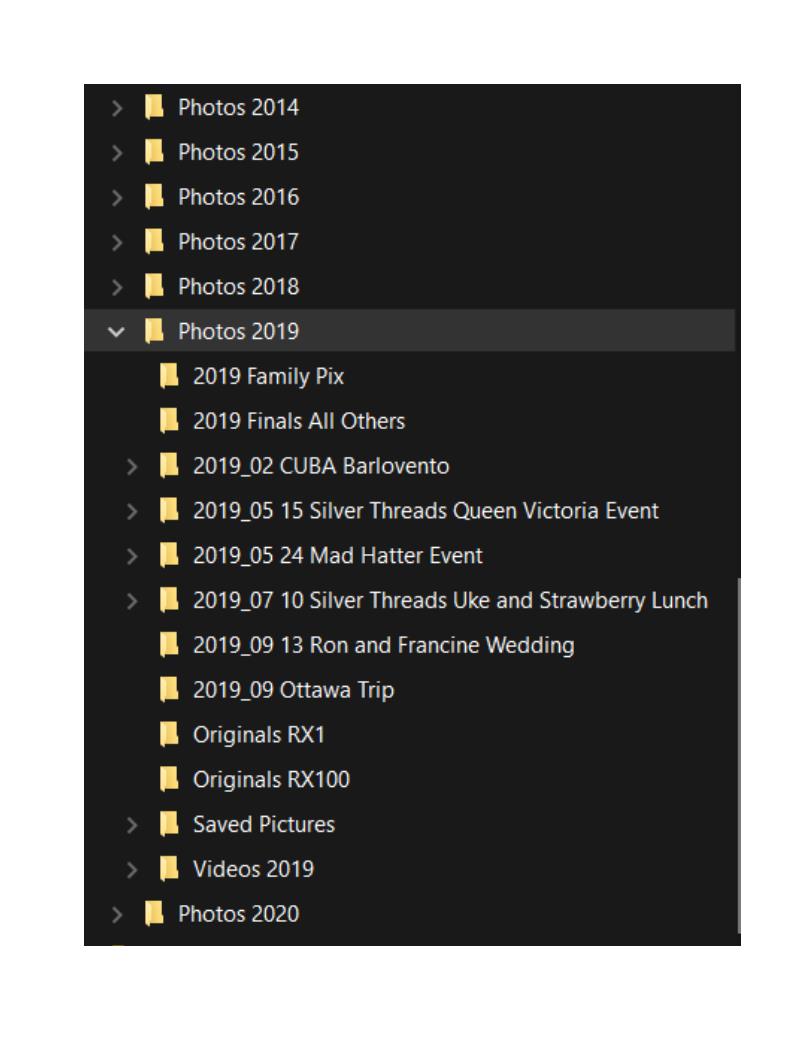Viewport: 812px width, 1054px height.
Task: Select the Photos 2017 folder name
Action: [238, 242]
